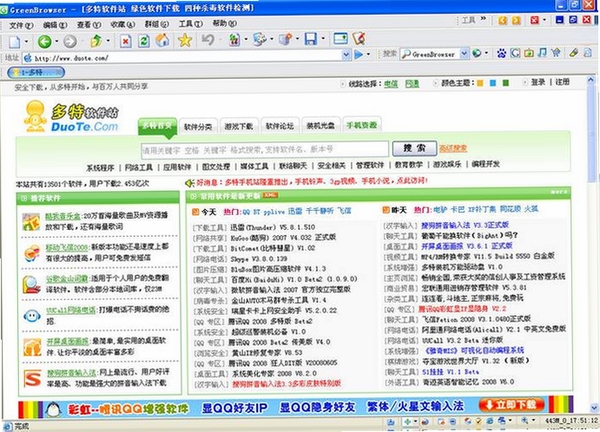The width and height of the screenshot is (600, 432).
Task: Open the 文件 menu
Action: pos(21,25)
